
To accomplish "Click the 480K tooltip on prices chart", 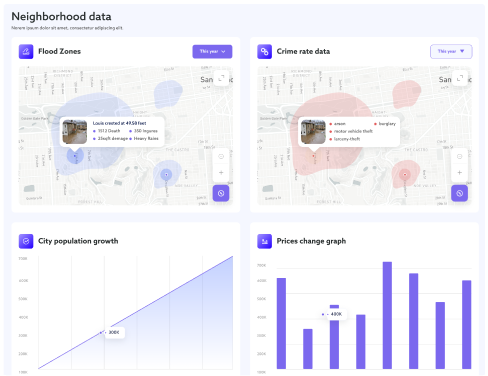I will click(x=336, y=314).
